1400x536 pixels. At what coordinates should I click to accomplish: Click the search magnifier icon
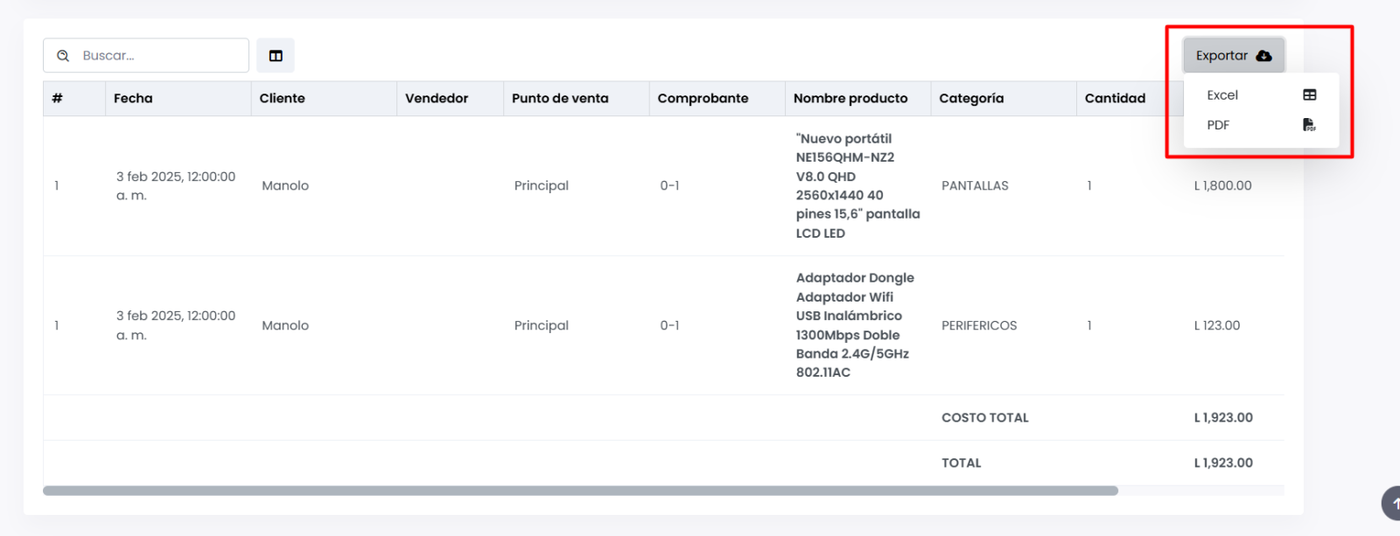tap(63, 56)
